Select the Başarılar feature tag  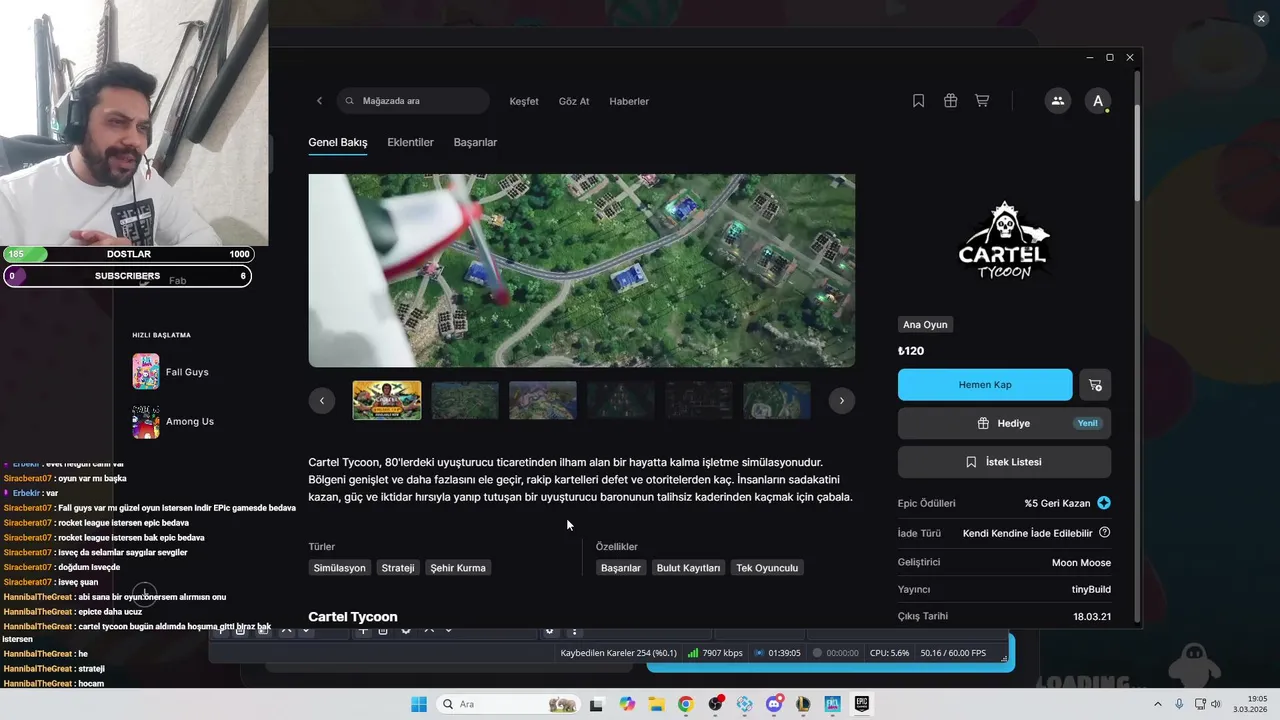621,568
